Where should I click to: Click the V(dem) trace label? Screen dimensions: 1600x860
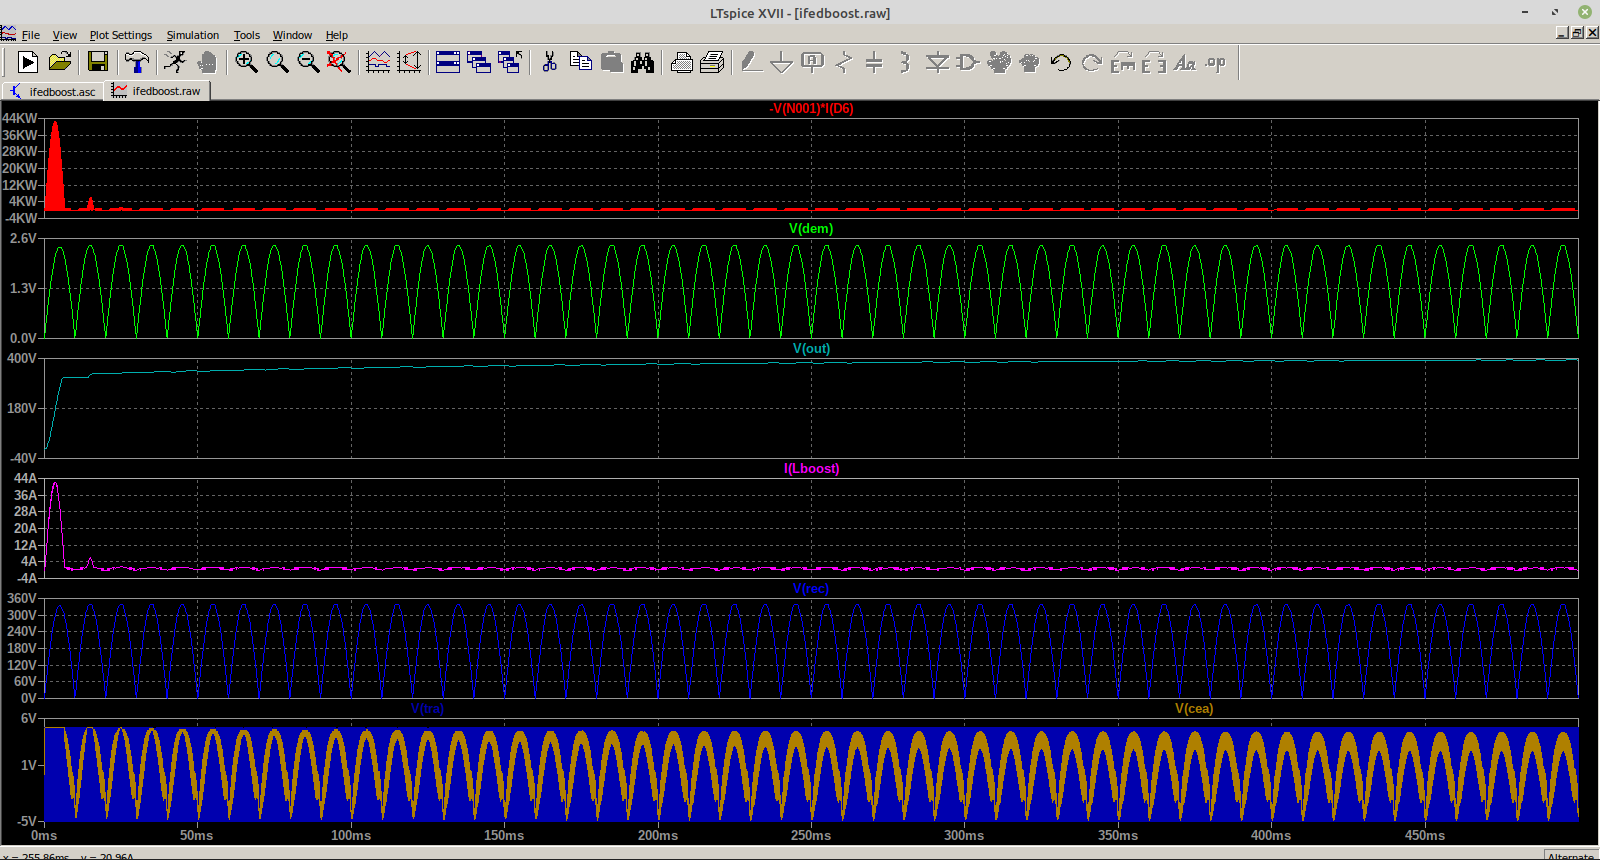(811, 228)
